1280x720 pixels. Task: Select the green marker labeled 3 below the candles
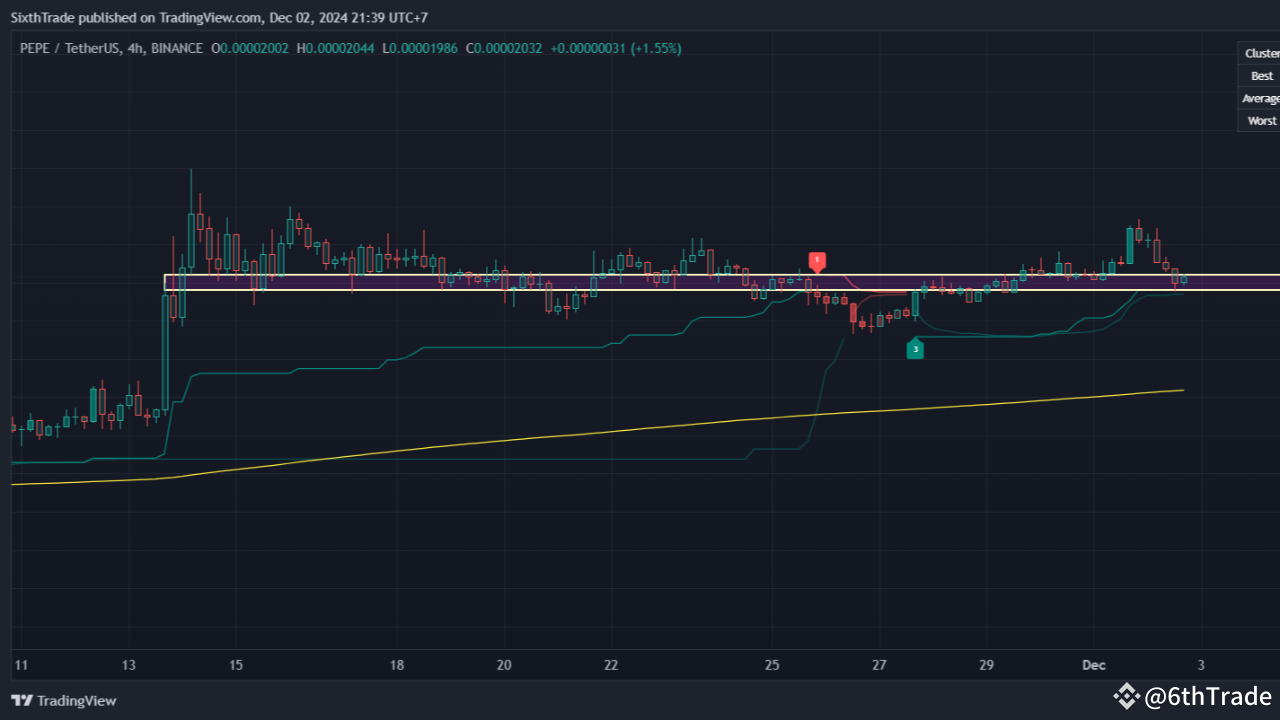tap(915, 349)
